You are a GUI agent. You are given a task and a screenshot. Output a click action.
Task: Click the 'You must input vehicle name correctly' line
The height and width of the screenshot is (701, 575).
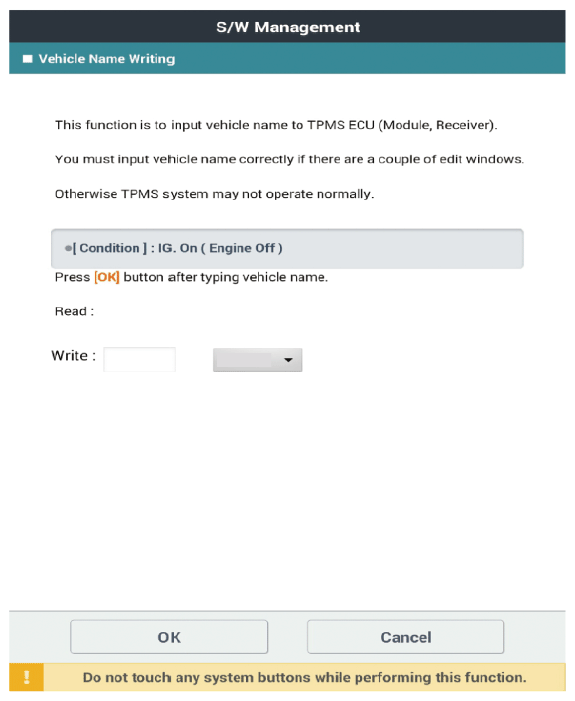click(289, 160)
